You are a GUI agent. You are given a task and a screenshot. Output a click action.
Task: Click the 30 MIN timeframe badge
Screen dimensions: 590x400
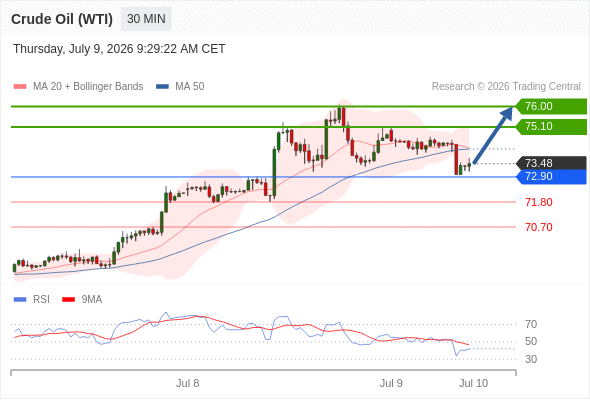146,19
